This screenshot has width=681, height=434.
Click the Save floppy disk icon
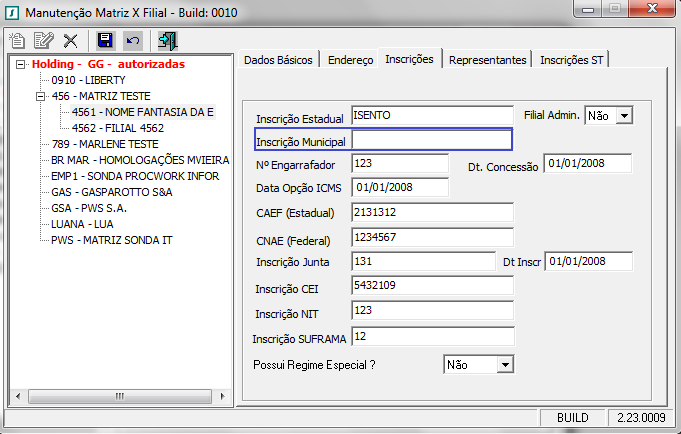(106, 41)
